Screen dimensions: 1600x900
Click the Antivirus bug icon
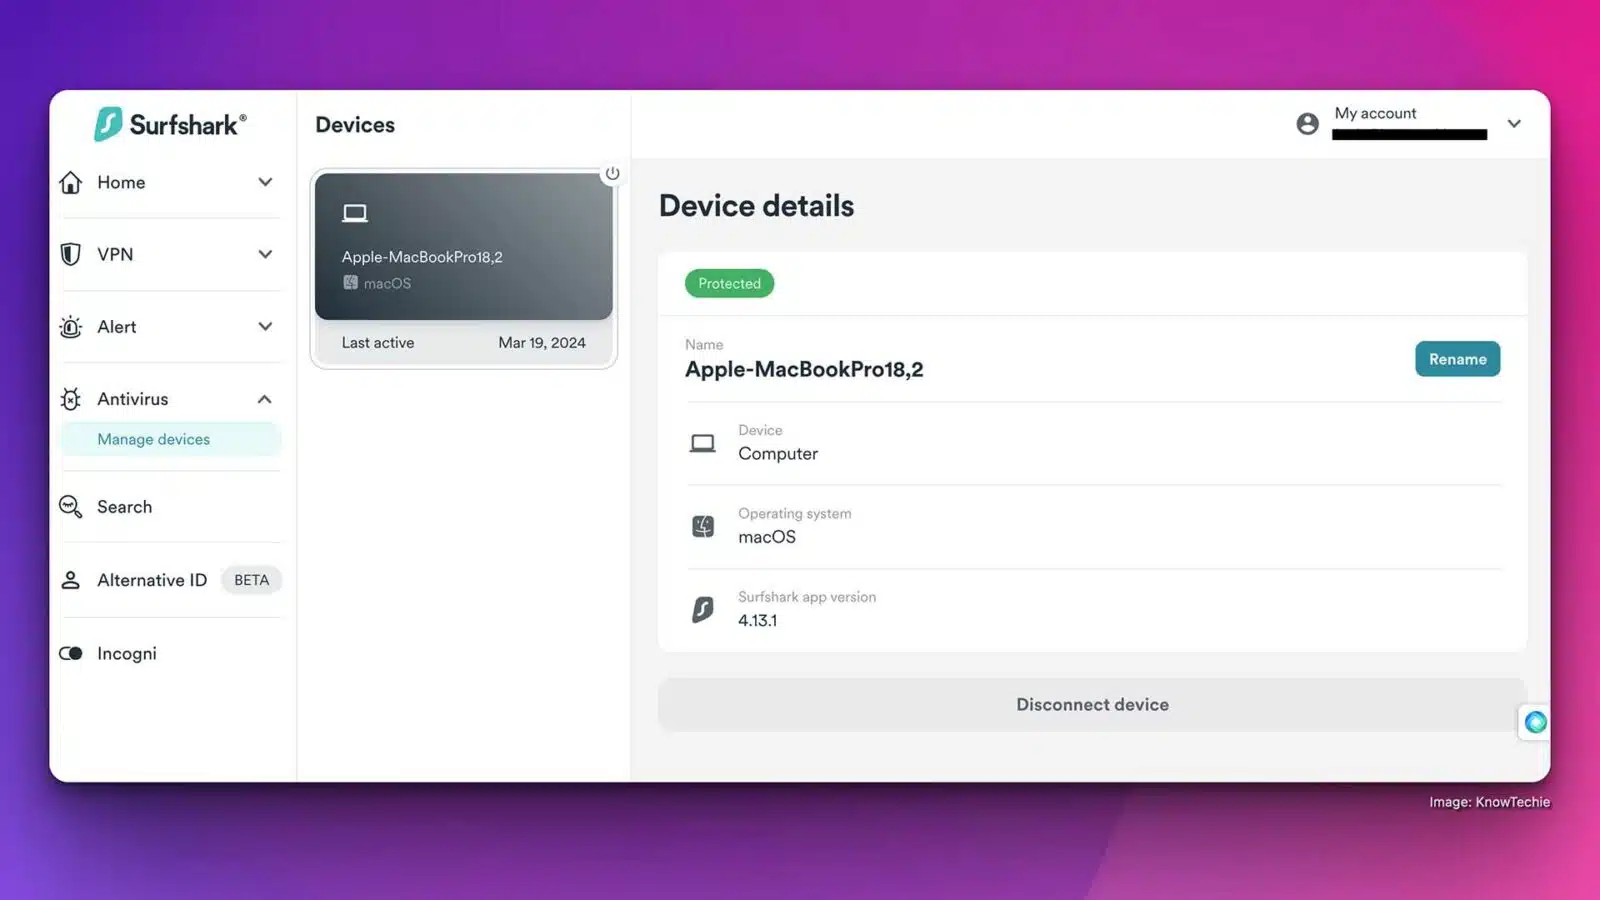click(70, 399)
